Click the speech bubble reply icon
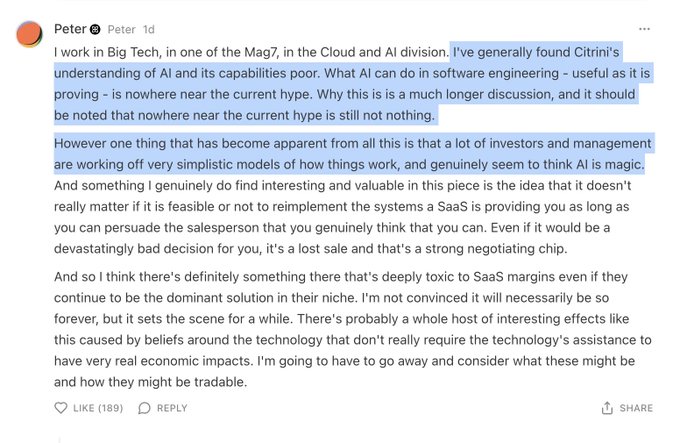680x443 pixels. [x=145, y=408]
